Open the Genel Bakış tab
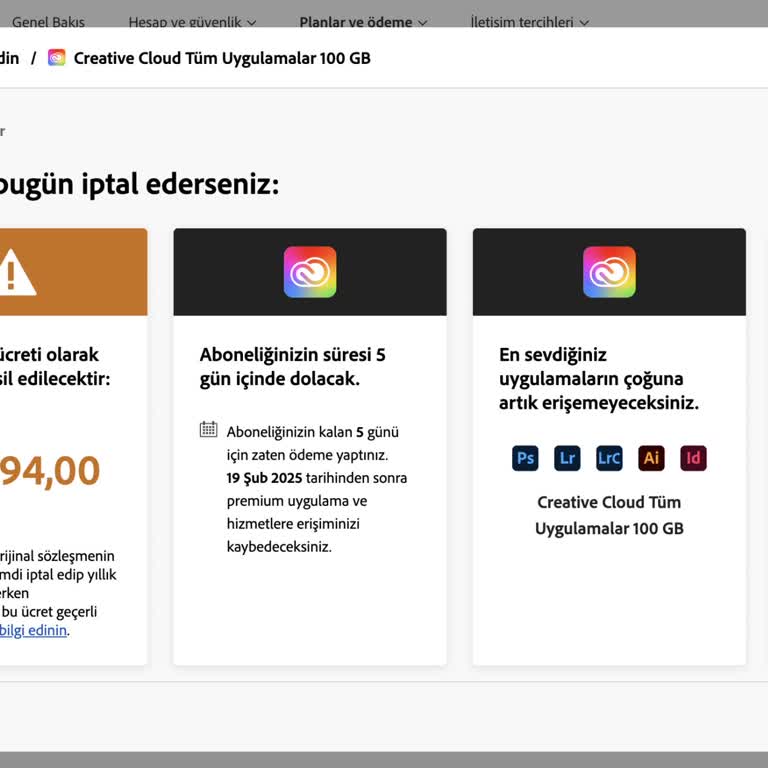This screenshot has height=768, width=768. point(48,23)
